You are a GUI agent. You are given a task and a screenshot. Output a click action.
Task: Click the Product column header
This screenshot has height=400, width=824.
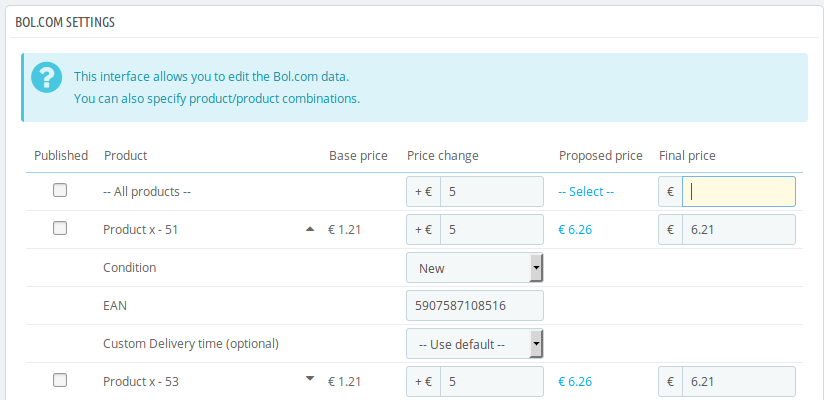pyautogui.click(x=126, y=156)
